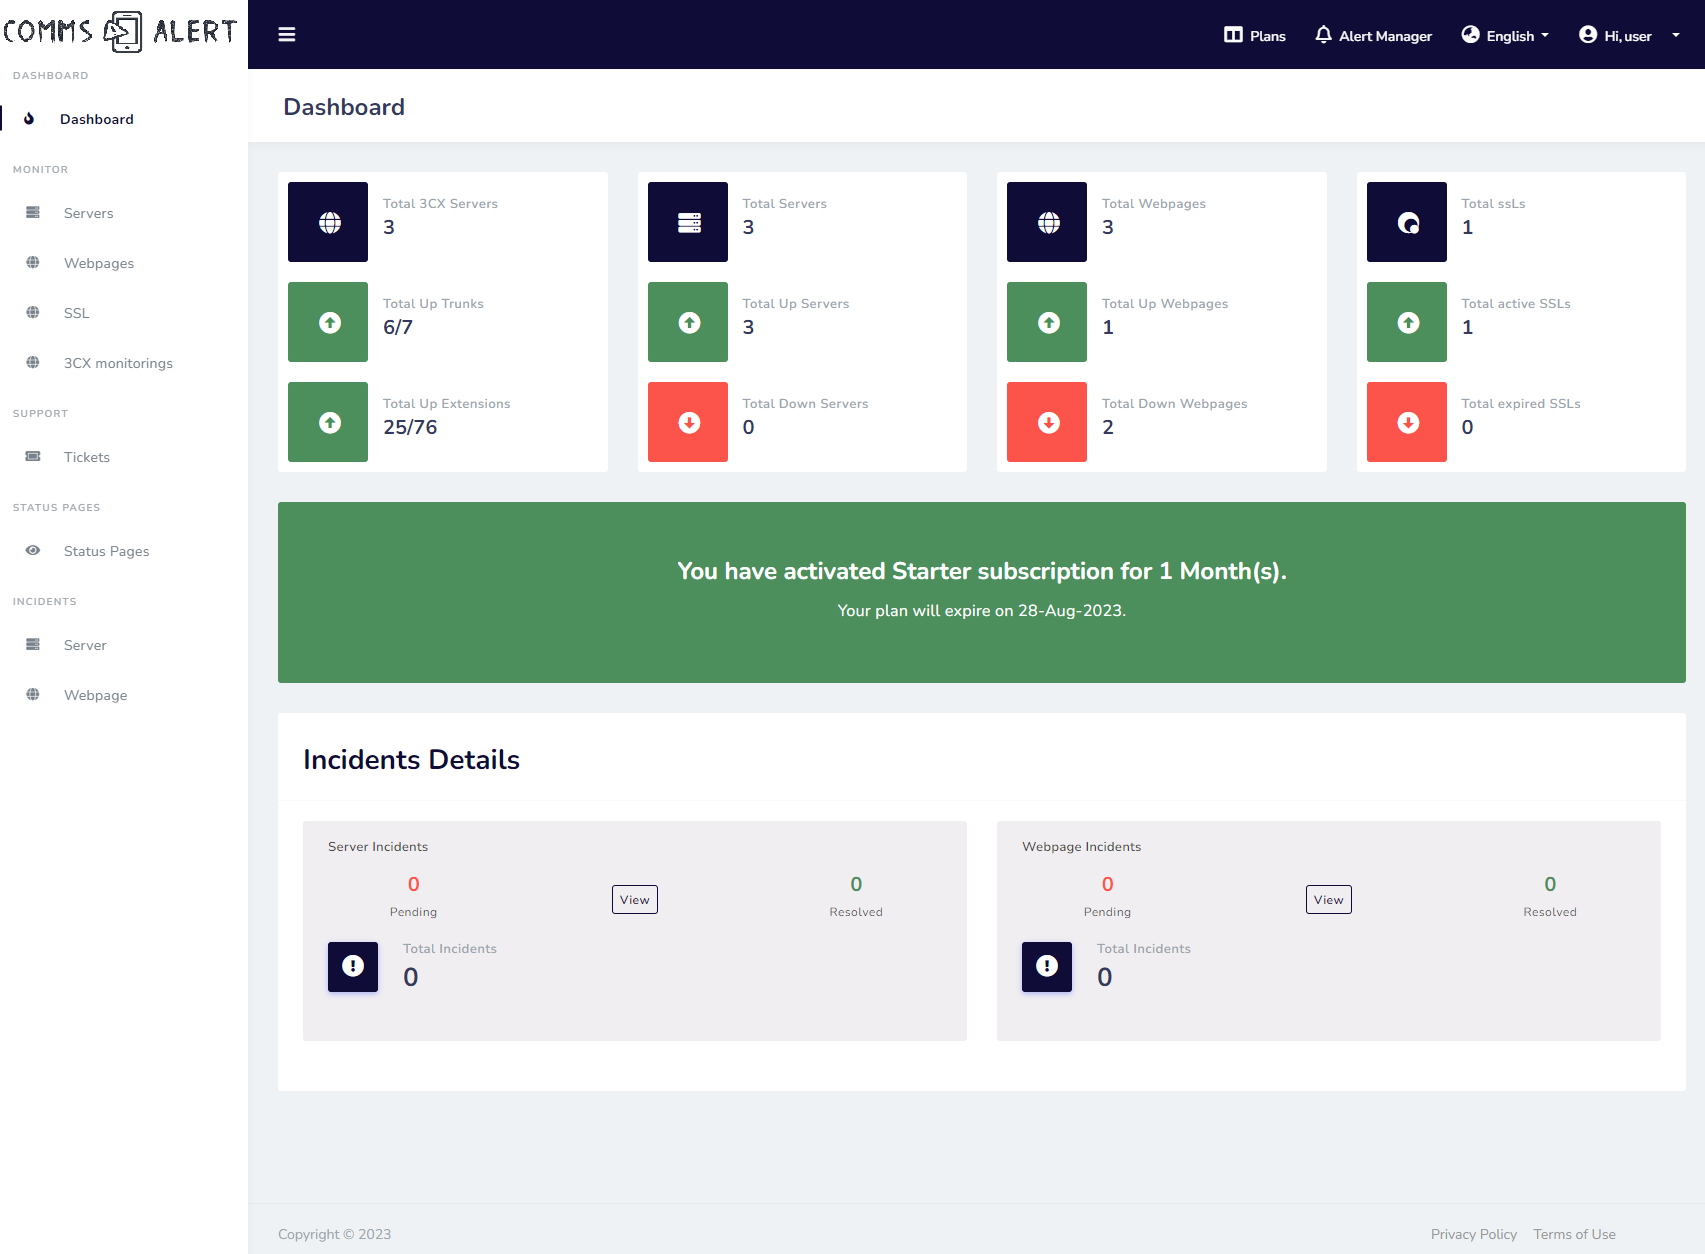
Task: Click the Alert Manager bell icon
Action: [x=1323, y=35]
